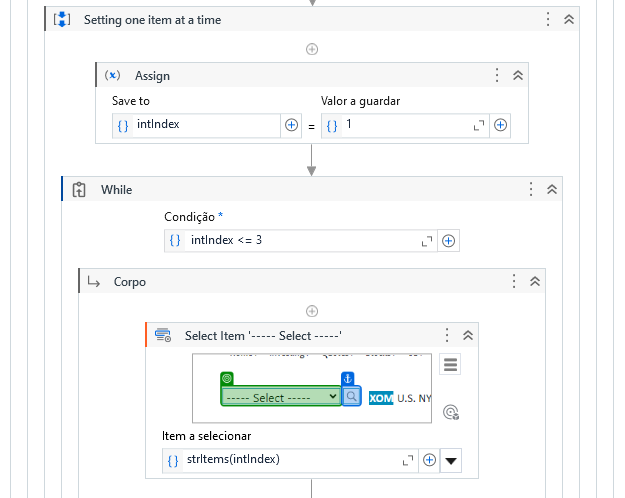This screenshot has height=498, width=625.
Task: Open options menu for 'Setting one item at a time'
Action: pos(548,19)
